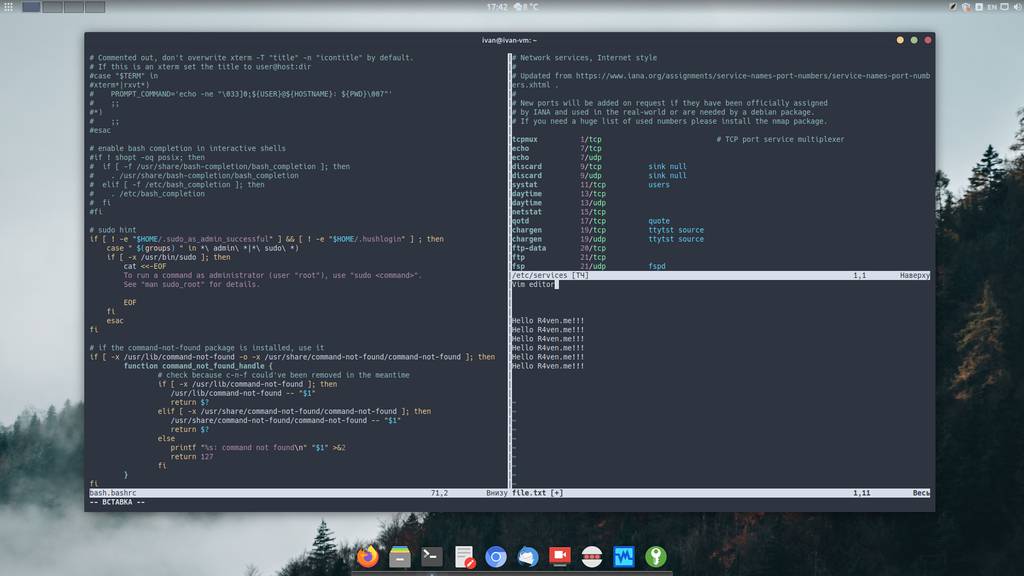Open the system monitor dock icon
Viewport: 1024px width, 576px height.
tap(625, 557)
